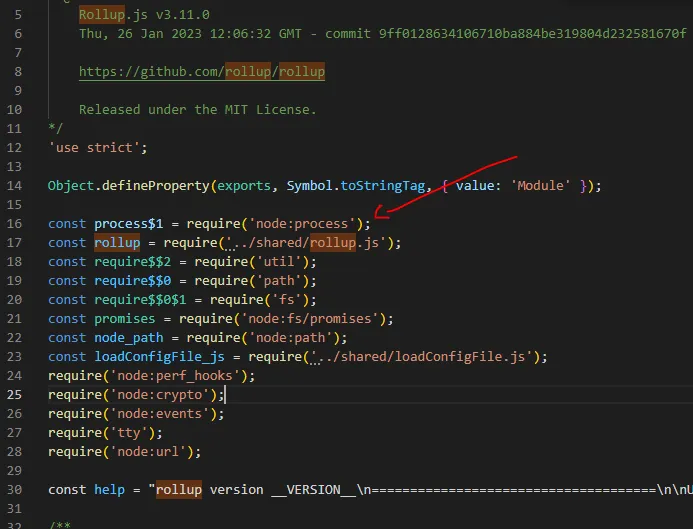Click the Rollup.js v3.11.0 comment text
693x529 pixels.
pyautogui.click(x=144, y=15)
